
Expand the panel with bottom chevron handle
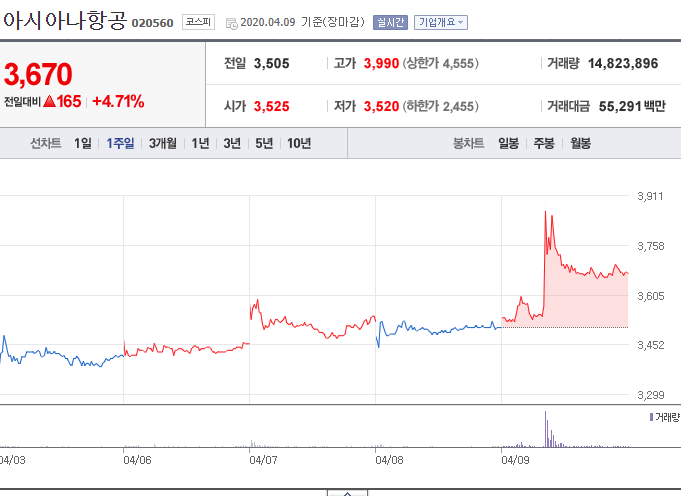pyautogui.click(x=347, y=493)
